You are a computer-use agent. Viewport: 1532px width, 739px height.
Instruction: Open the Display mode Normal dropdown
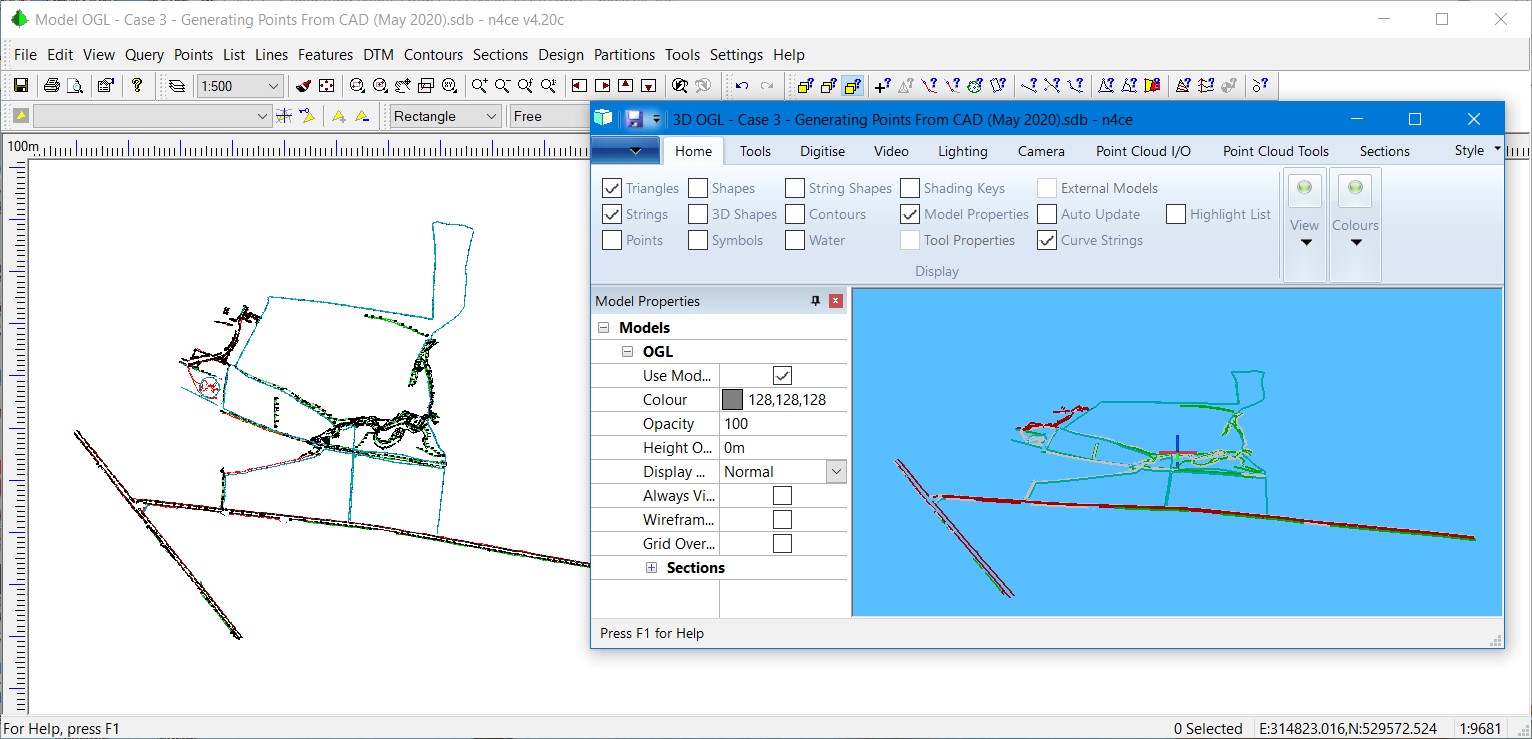(836, 472)
